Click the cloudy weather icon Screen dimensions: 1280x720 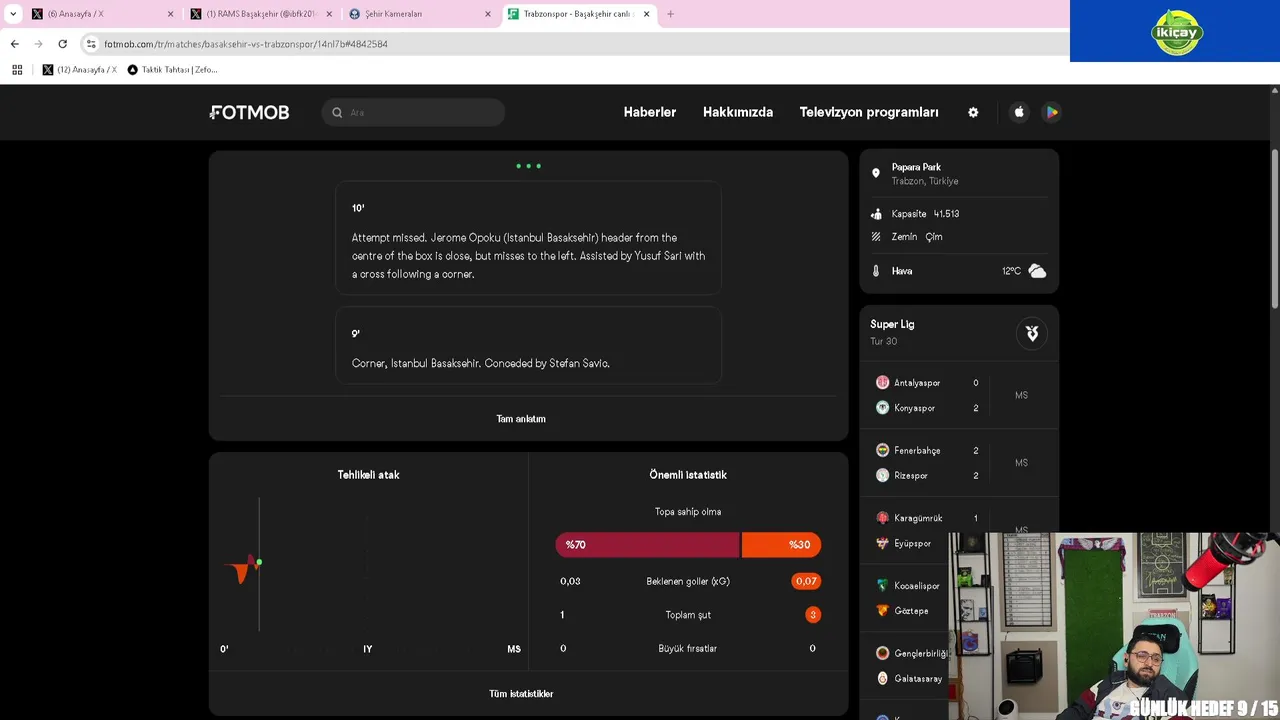[1037, 271]
